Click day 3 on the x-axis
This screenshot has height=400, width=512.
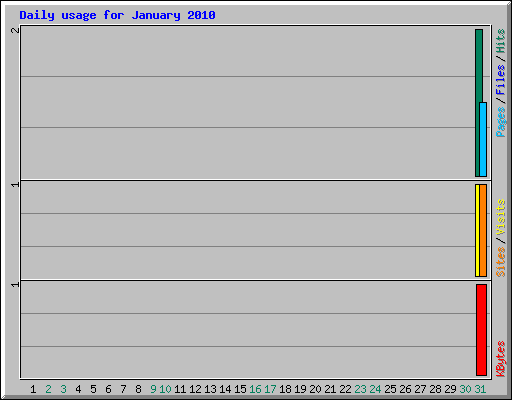(x=63, y=389)
